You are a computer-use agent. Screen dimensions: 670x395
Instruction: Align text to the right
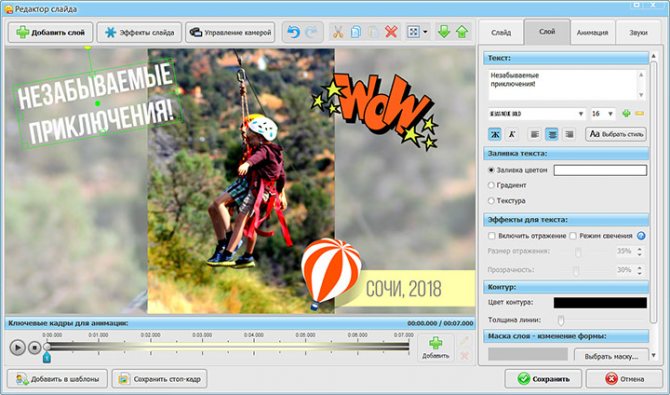click(569, 134)
